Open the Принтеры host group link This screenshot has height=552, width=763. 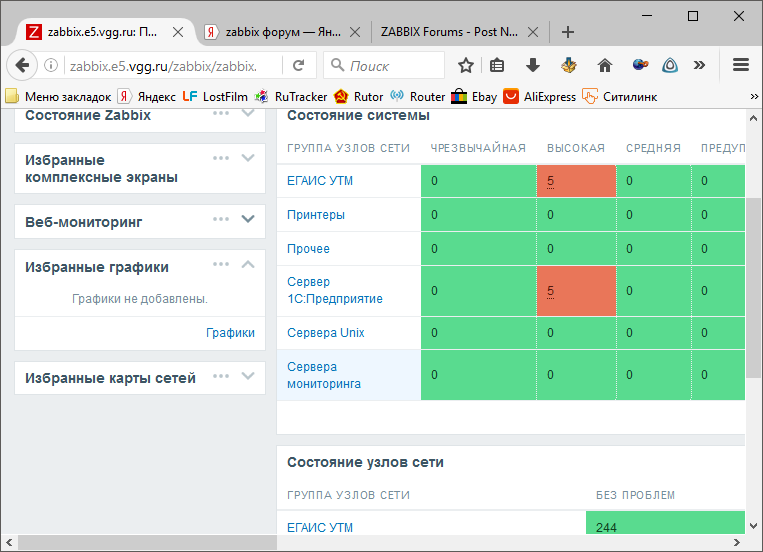[x=316, y=215]
